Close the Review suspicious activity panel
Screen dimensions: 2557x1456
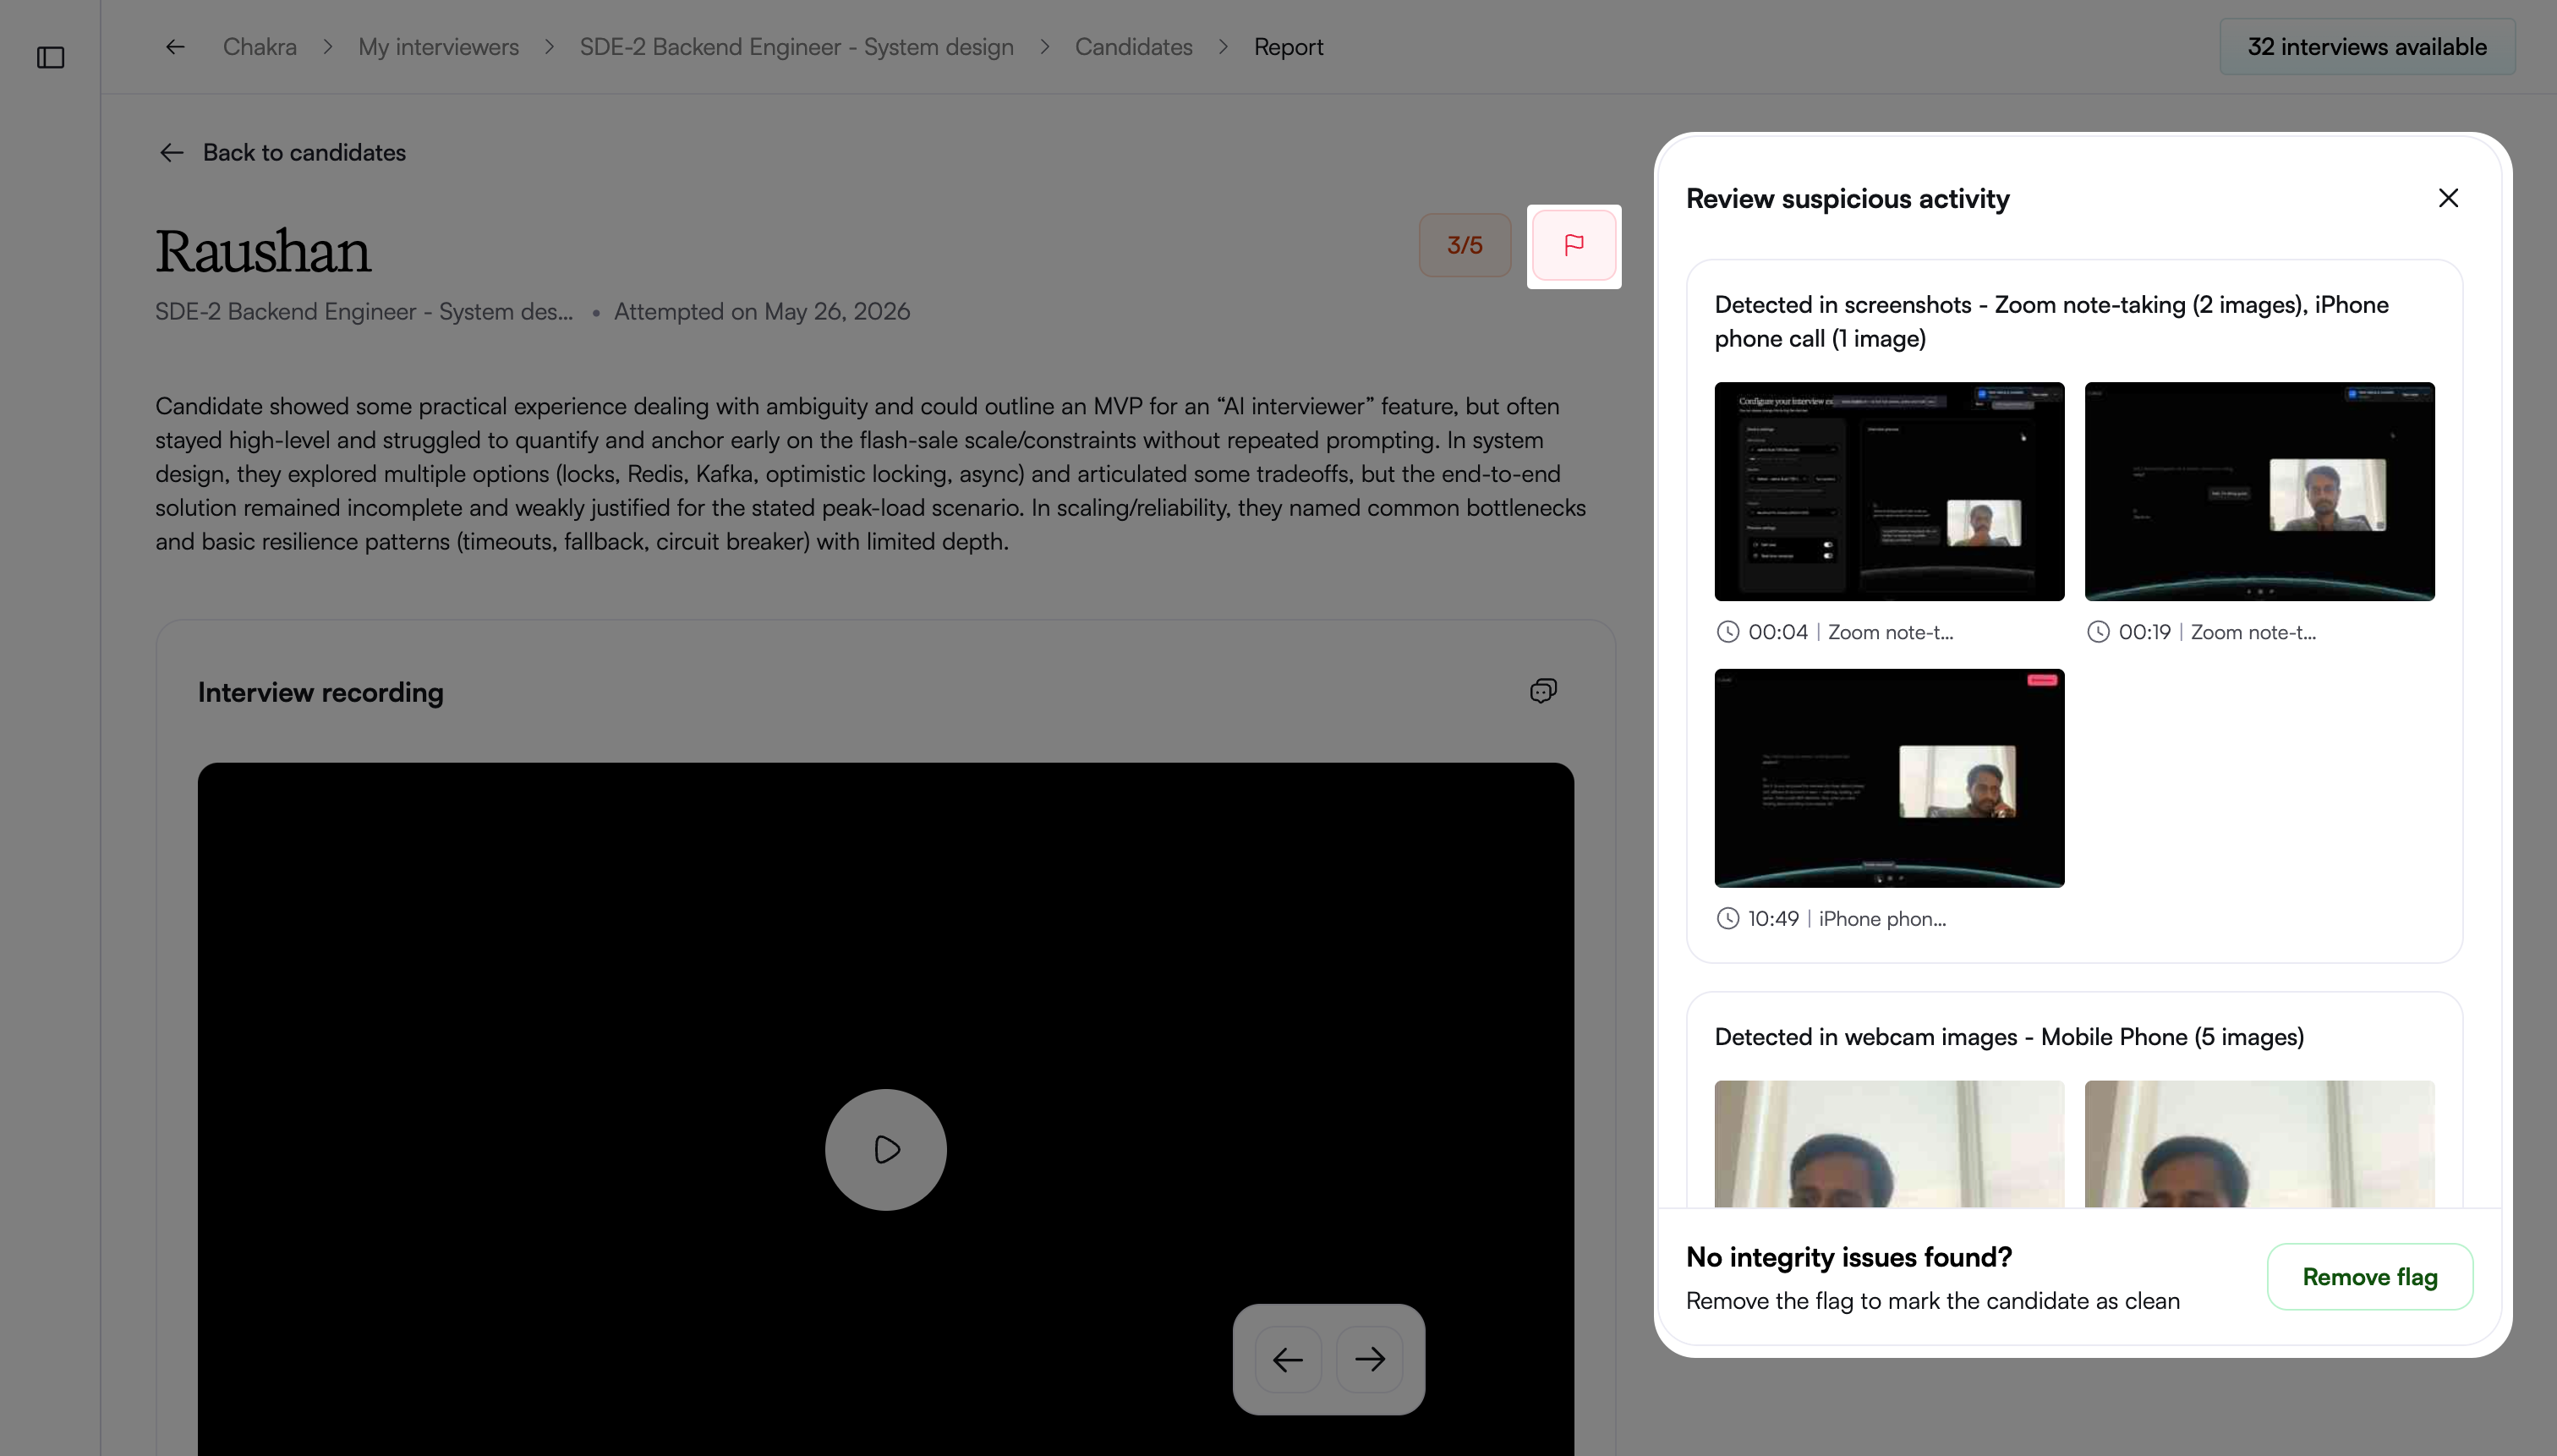tap(2448, 198)
